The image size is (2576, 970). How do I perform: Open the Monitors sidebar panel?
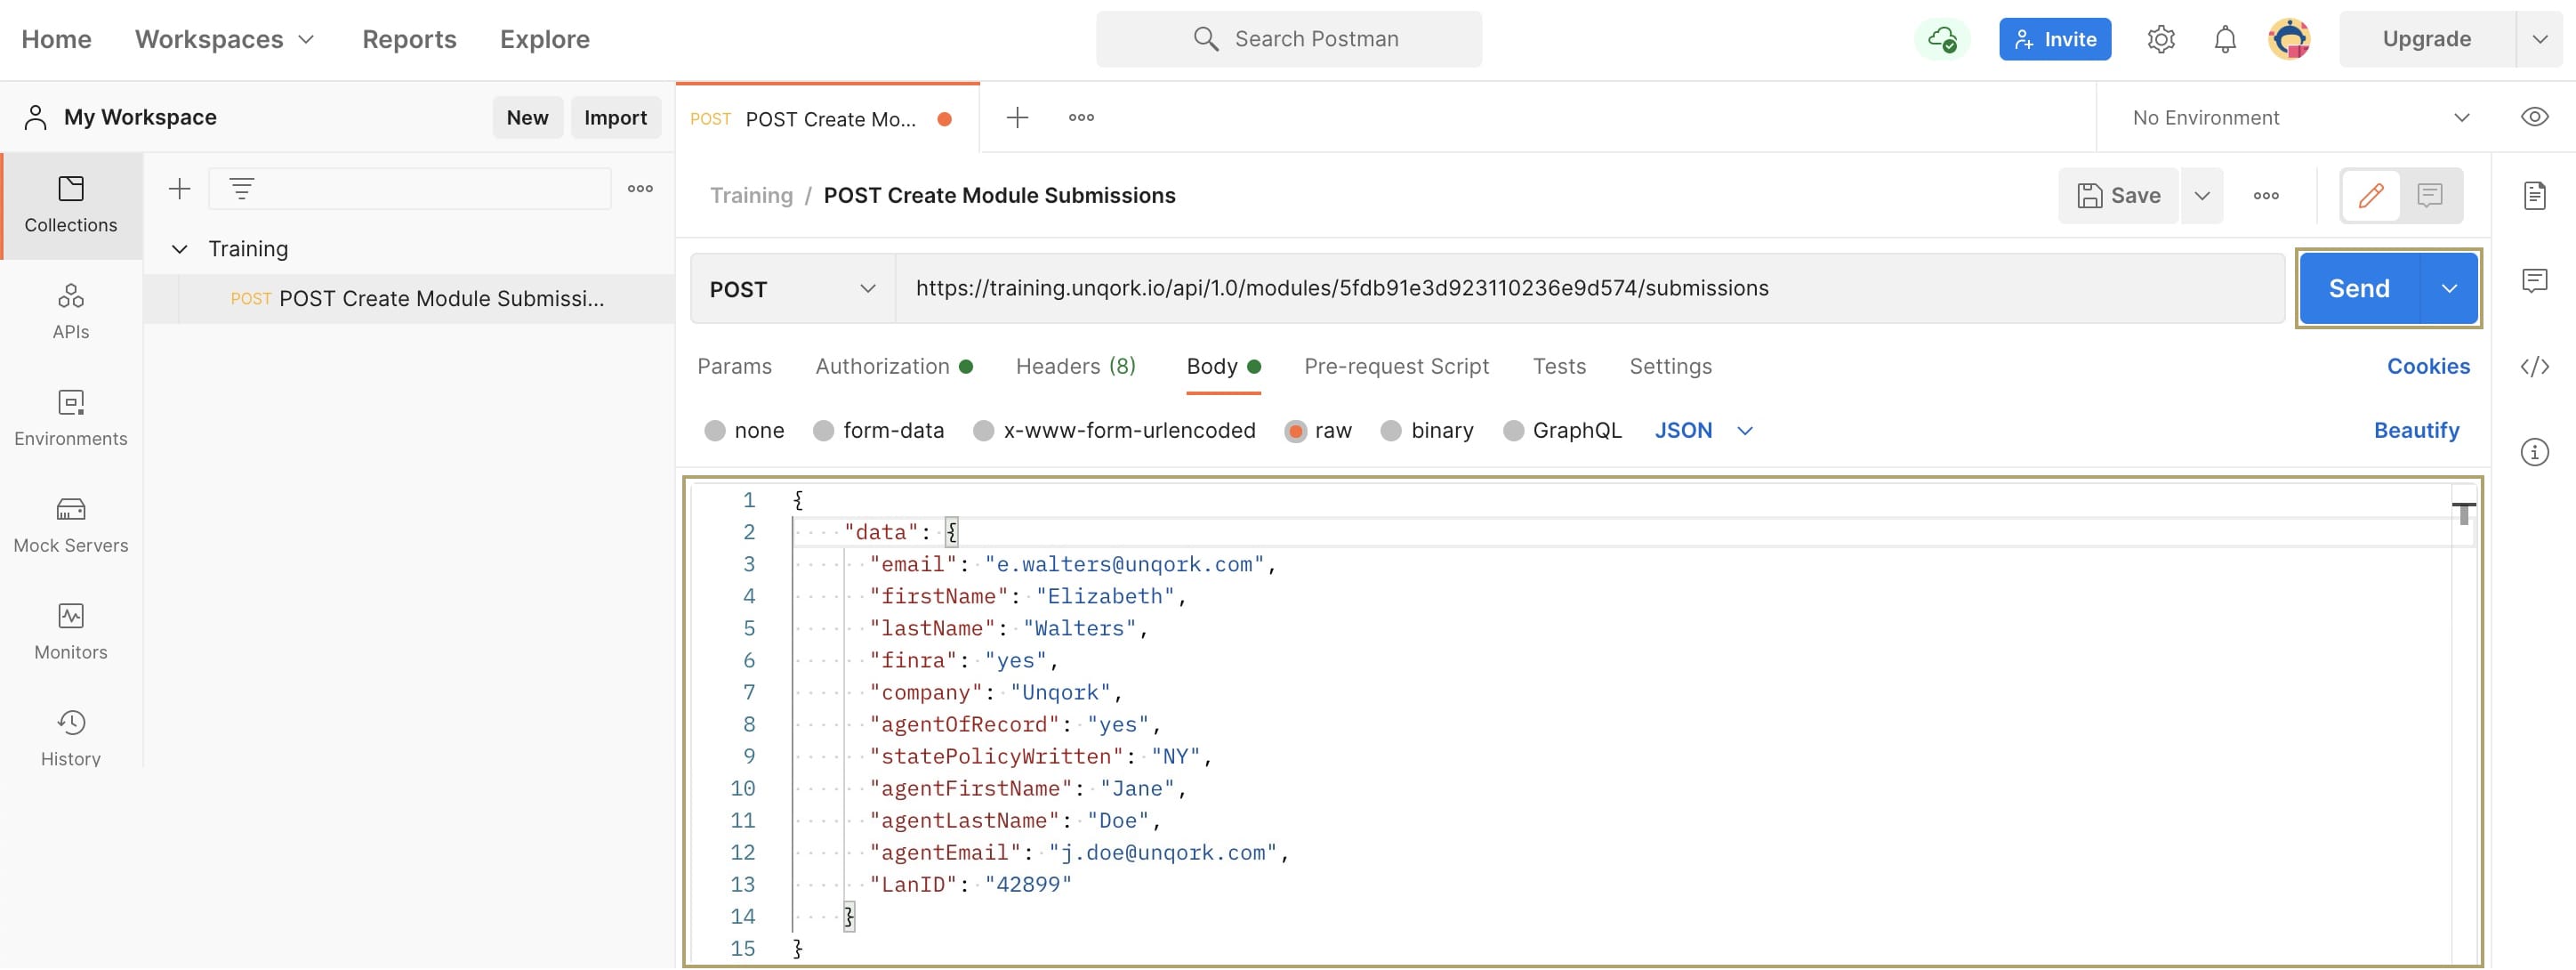(71, 632)
